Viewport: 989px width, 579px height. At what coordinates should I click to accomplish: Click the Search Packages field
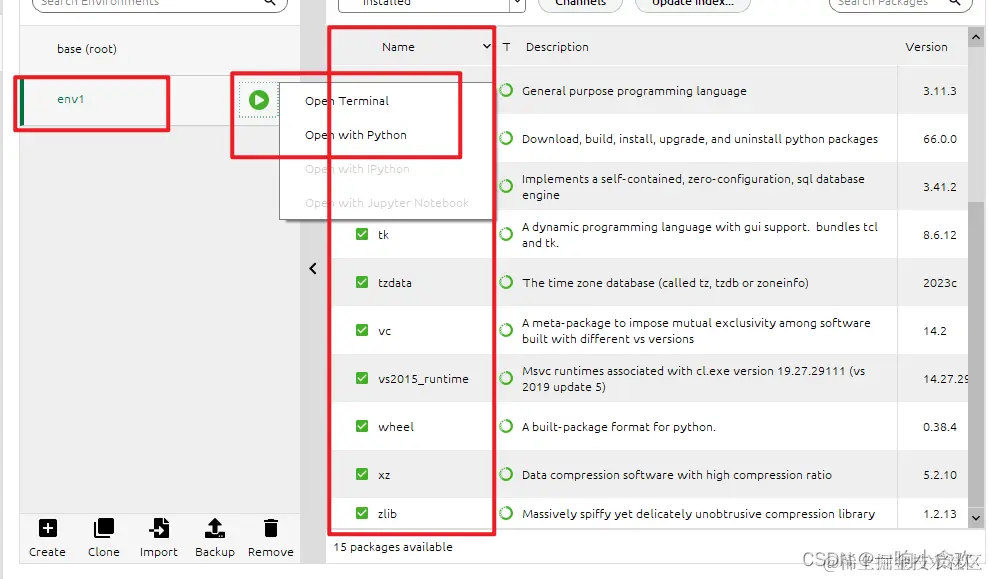tap(899, 3)
